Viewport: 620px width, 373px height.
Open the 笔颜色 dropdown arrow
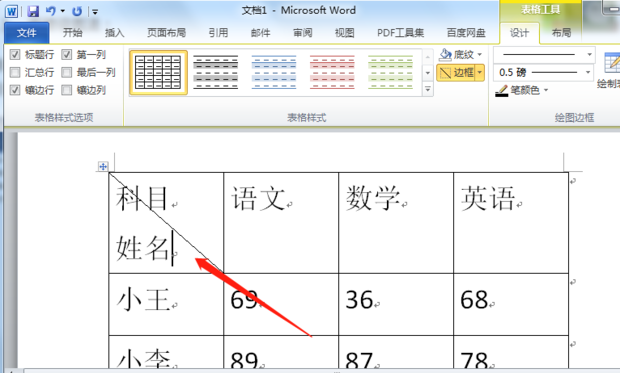(546, 90)
